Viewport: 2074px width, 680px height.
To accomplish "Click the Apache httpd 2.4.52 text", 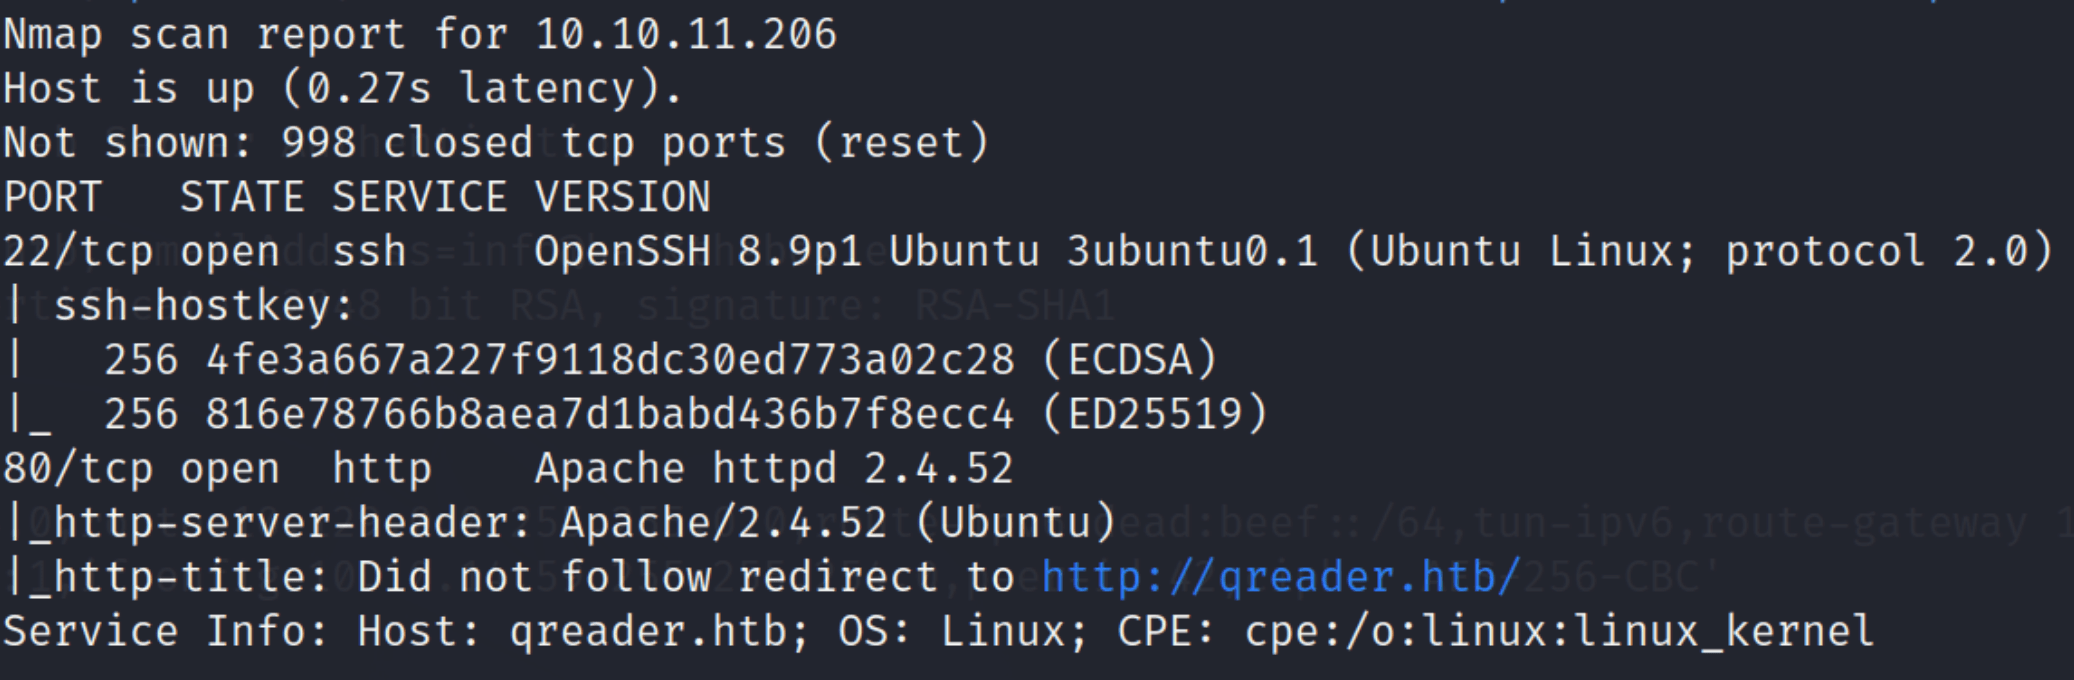I will click(x=774, y=469).
